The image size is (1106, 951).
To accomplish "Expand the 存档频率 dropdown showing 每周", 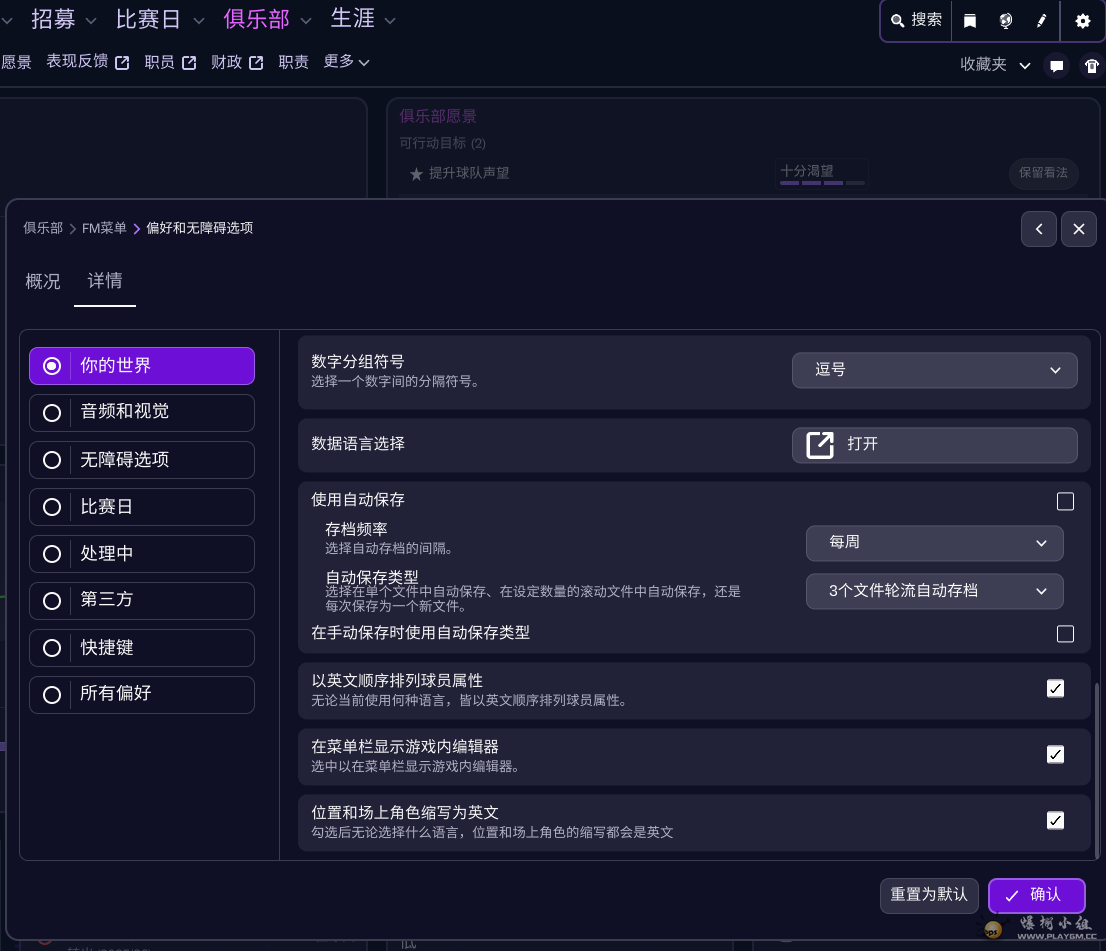I will (934, 542).
